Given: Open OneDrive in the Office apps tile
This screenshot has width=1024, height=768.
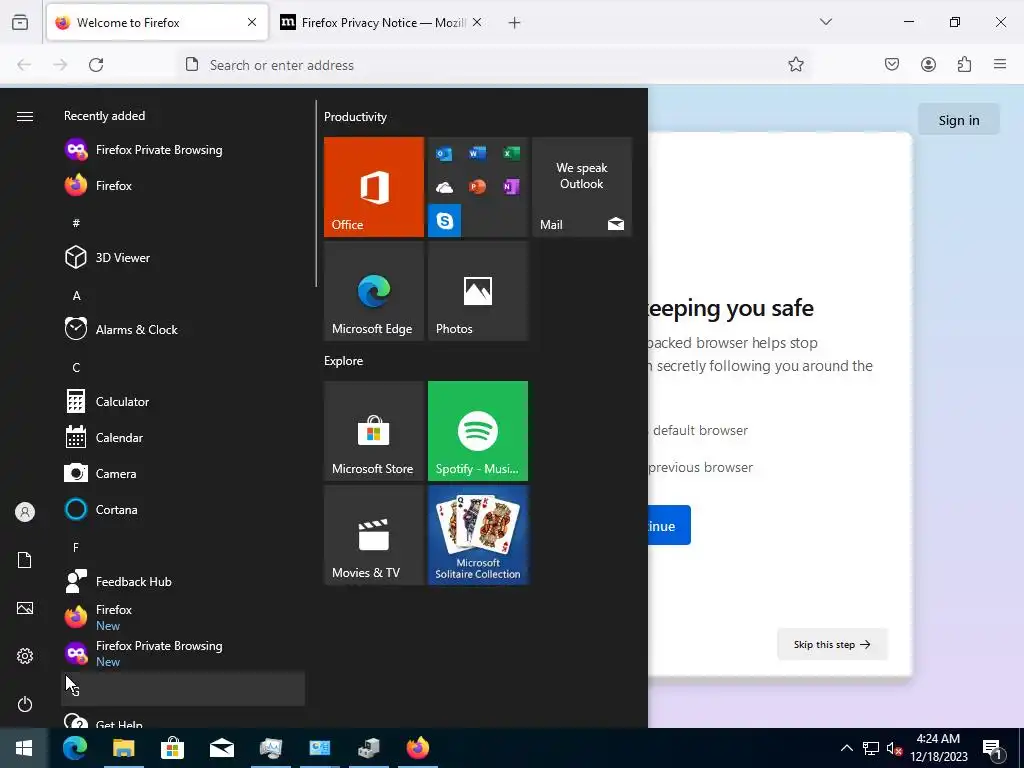Looking at the screenshot, I should tap(444, 187).
